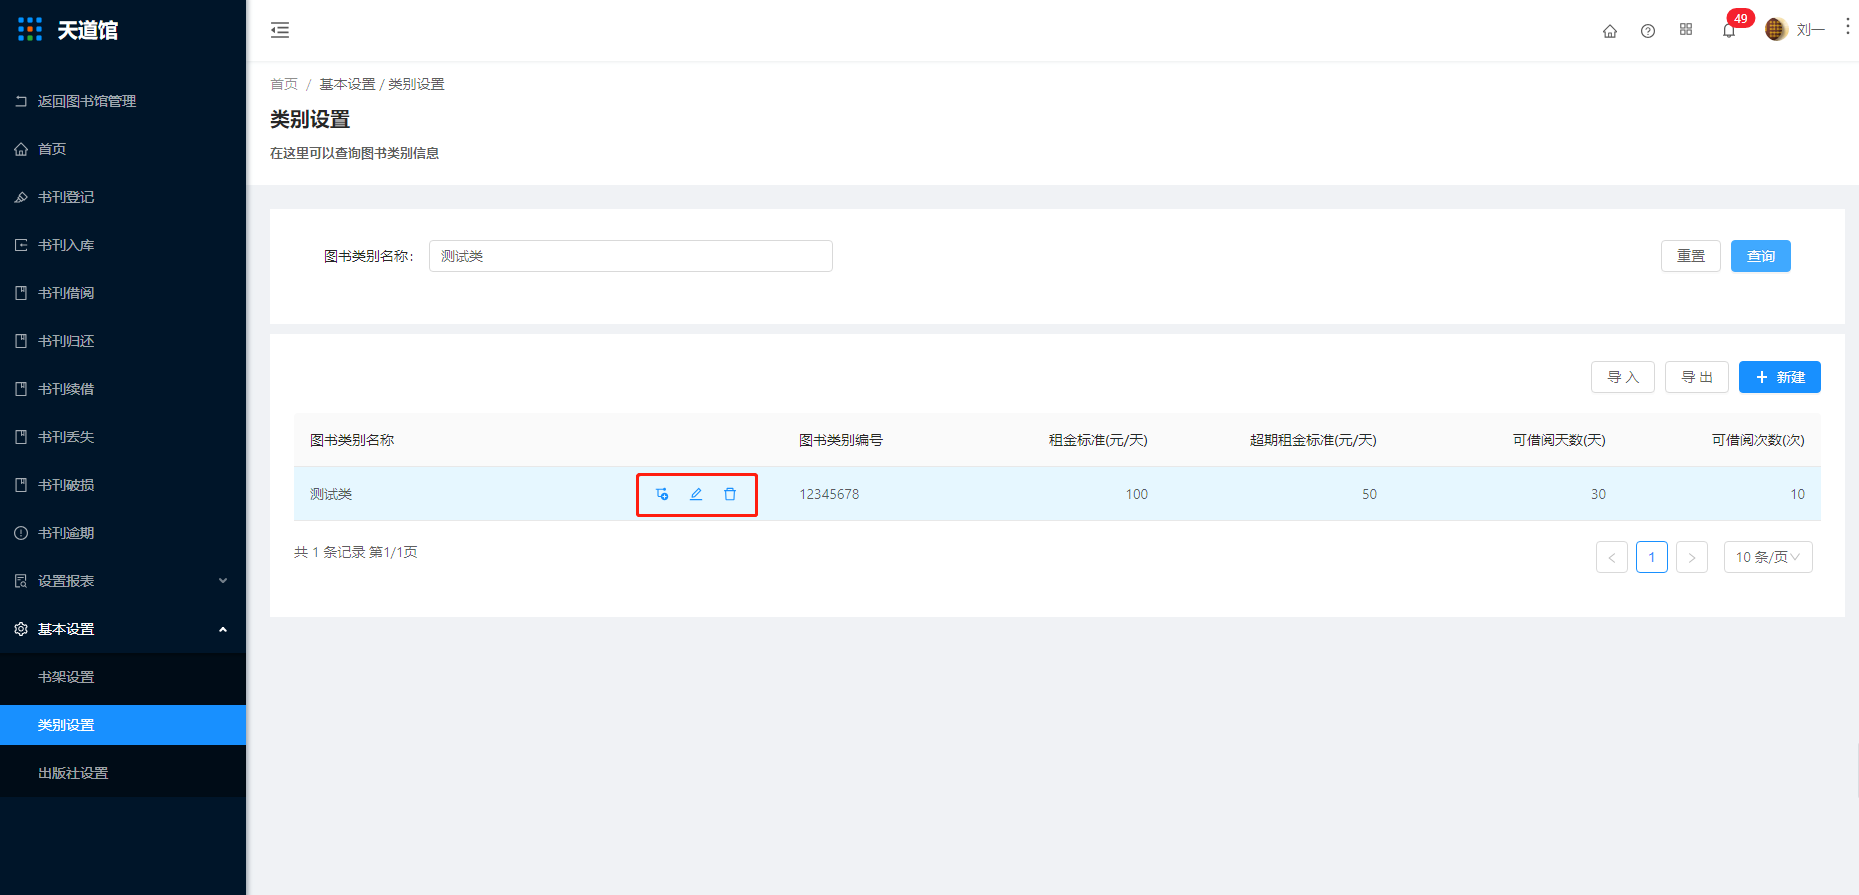
Task: Expand the 设置报表 submenu
Action: pyautogui.click(x=123, y=581)
